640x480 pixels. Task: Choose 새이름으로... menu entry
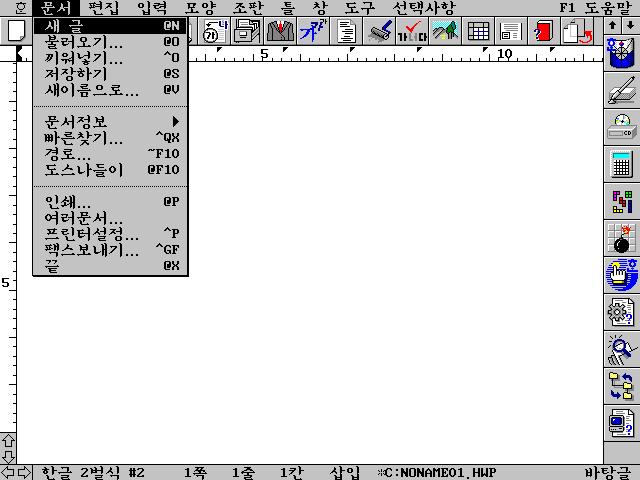tap(110, 89)
